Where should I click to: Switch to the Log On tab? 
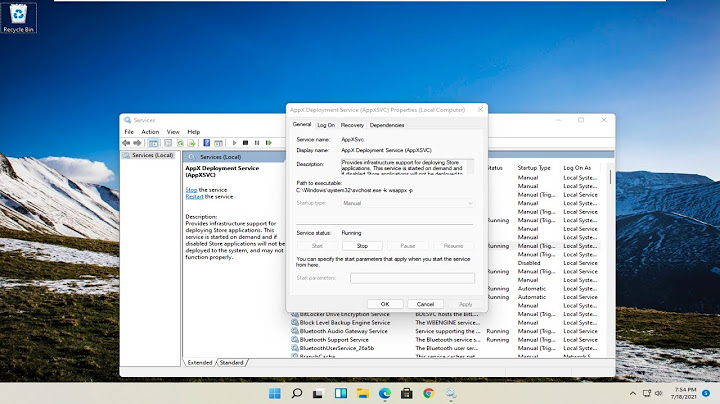click(326, 125)
